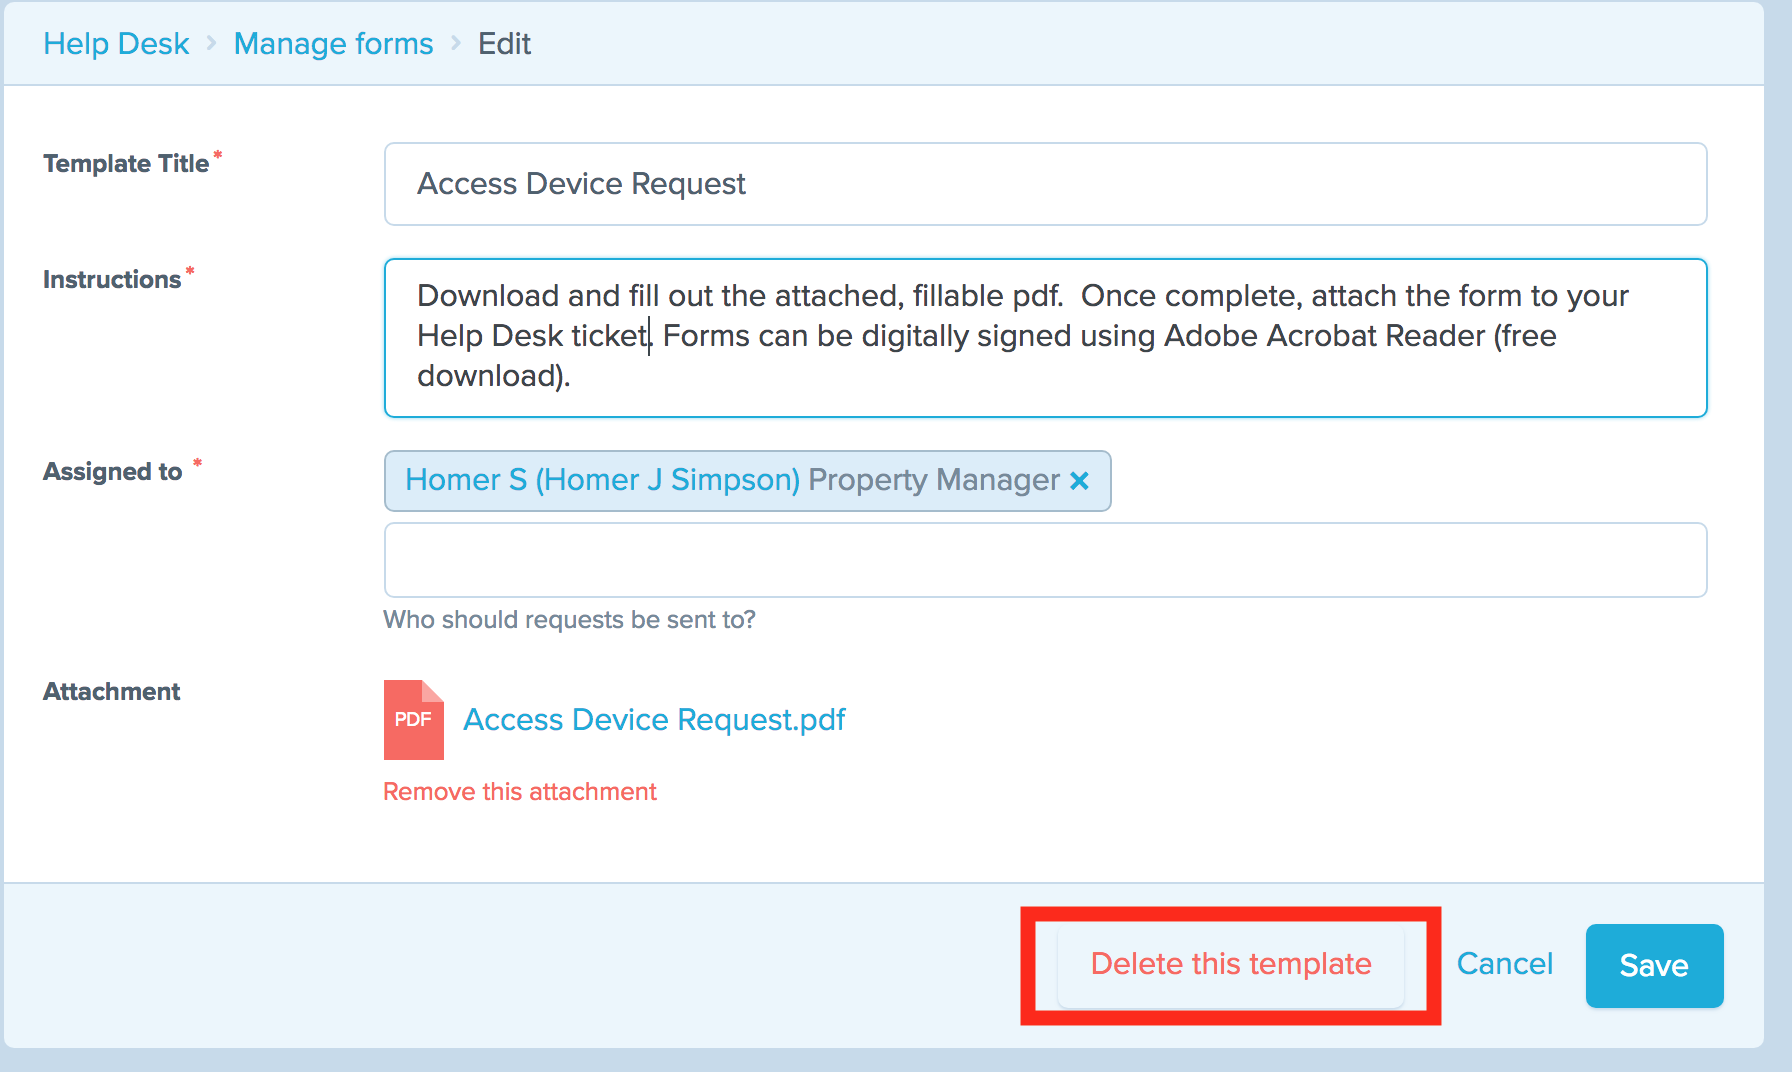This screenshot has height=1072, width=1792.
Task: Go to the Help Desk breadcrumb
Action: [116, 44]
